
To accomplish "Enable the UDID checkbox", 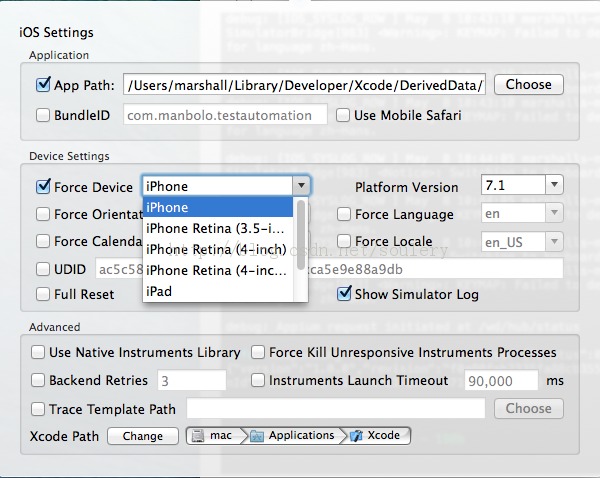I will (x=43, y=269).
